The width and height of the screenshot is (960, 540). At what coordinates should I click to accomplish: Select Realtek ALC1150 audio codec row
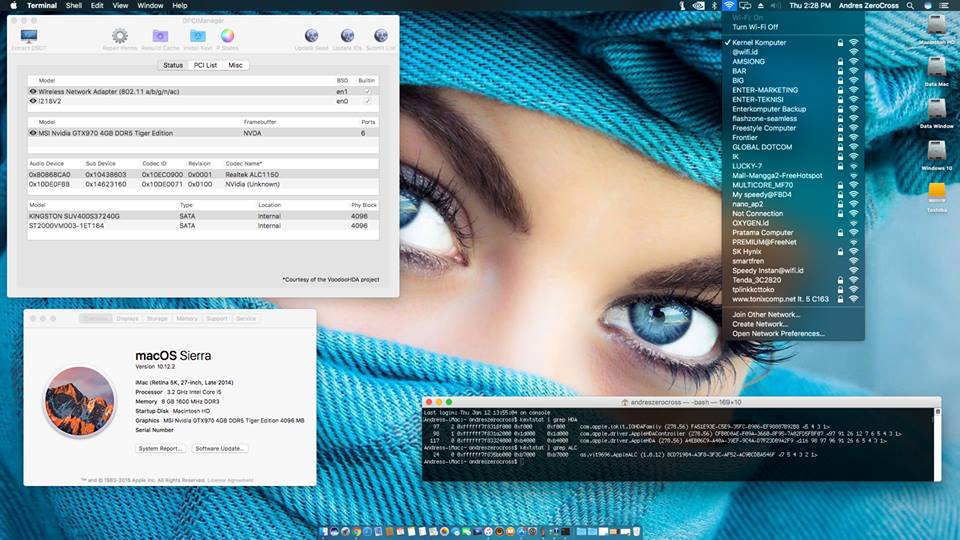coord(203,174)
